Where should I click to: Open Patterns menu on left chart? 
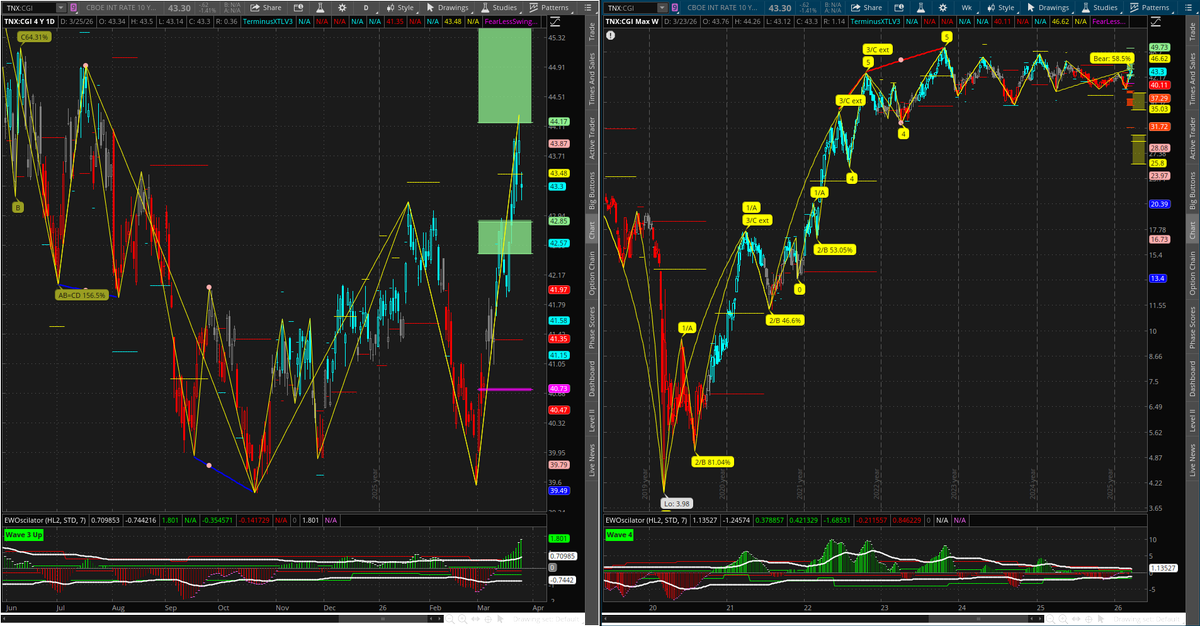550,8
